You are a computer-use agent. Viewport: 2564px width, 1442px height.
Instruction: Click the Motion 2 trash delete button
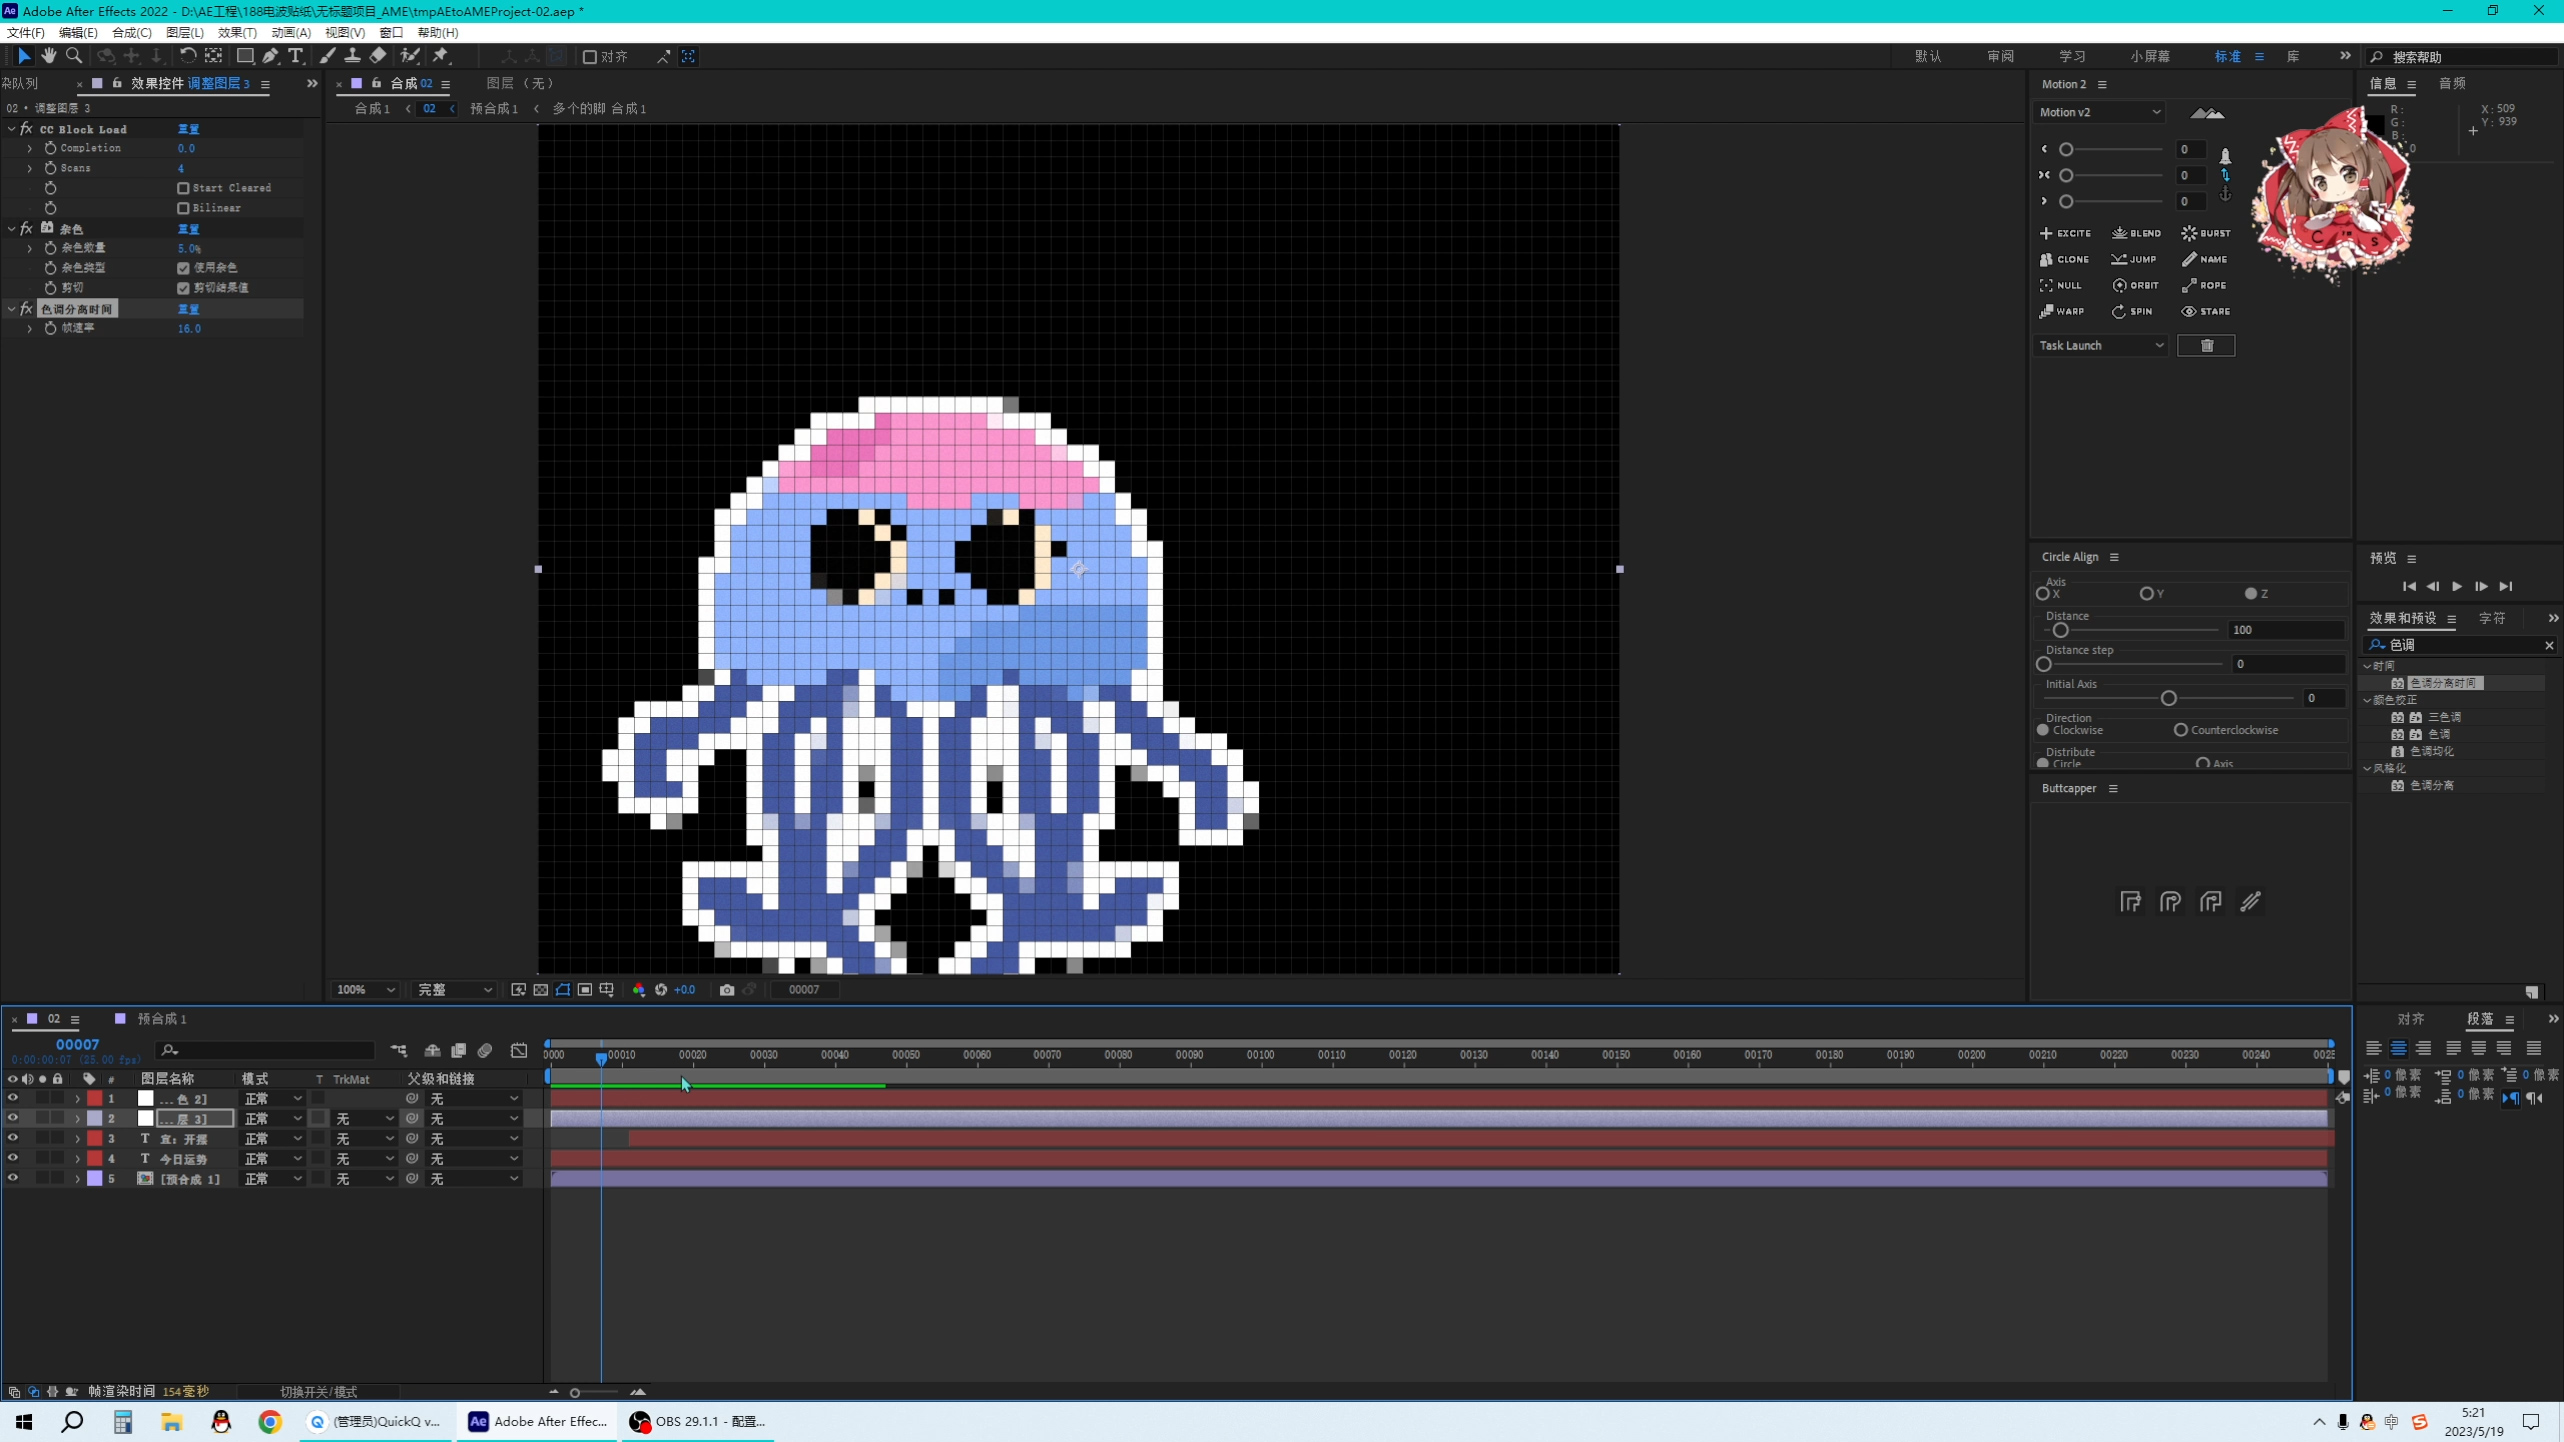point(2206,345)
